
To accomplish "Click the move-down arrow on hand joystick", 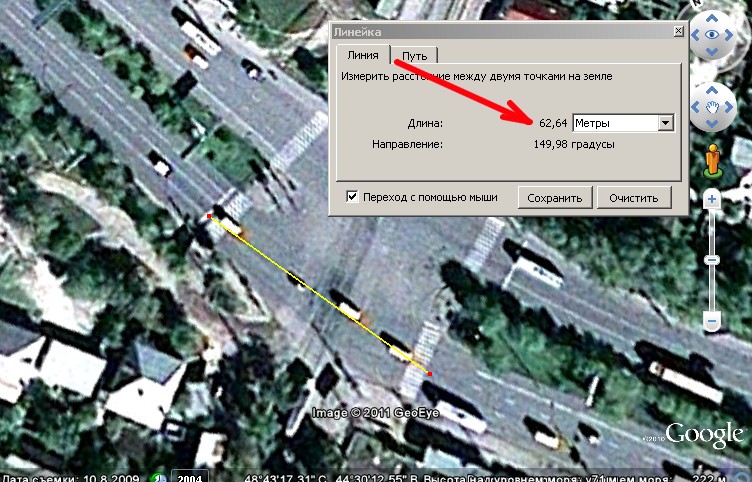I will (712, 124).
